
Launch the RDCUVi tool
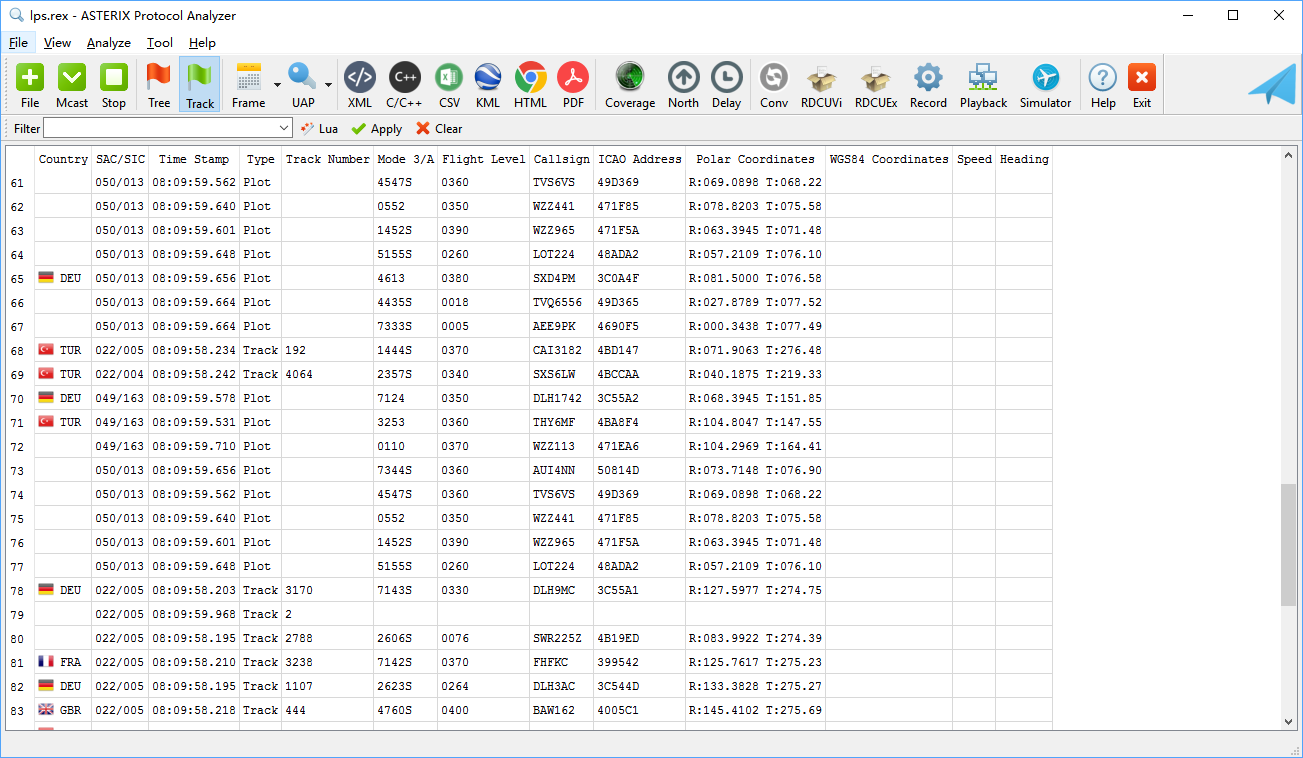[822, 85]
